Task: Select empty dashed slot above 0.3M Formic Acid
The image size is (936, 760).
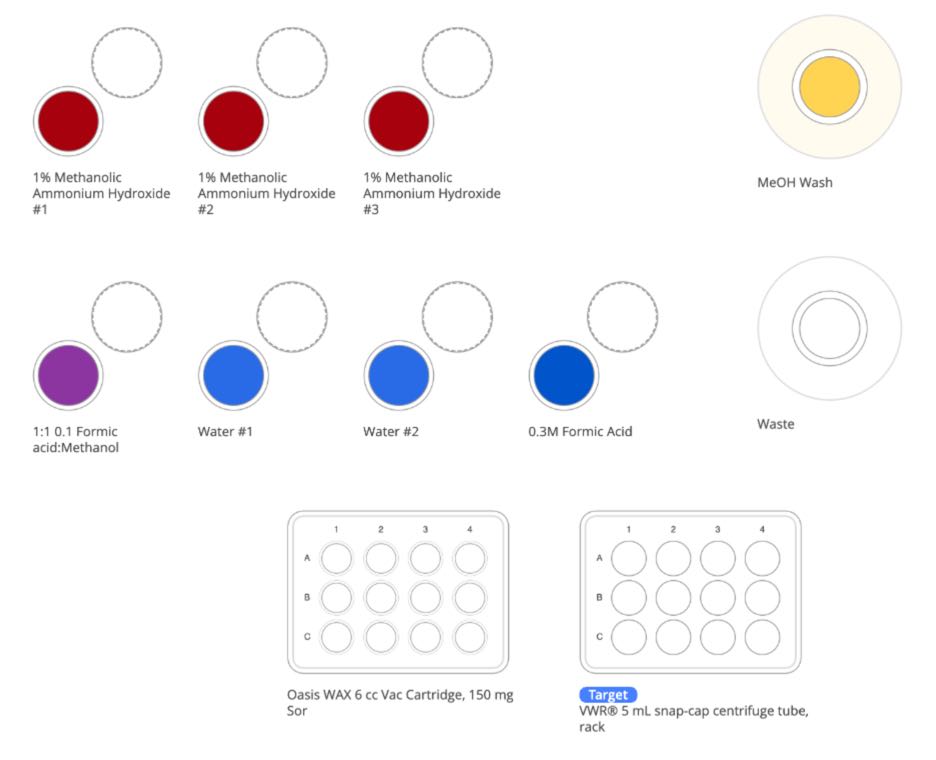Action: click(x=621, y=317)
